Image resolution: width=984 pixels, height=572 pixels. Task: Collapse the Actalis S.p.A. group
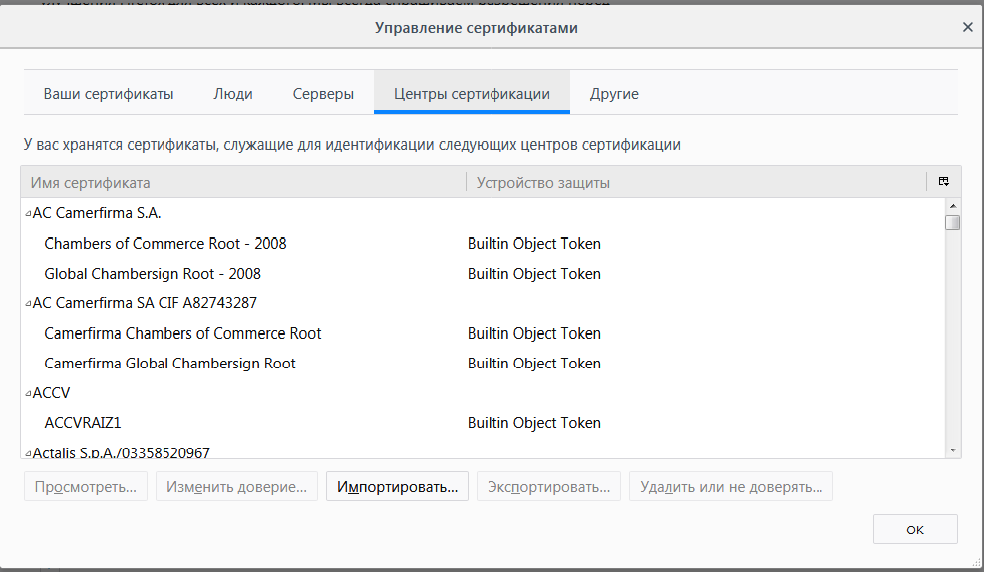click(x=27, y=454)
